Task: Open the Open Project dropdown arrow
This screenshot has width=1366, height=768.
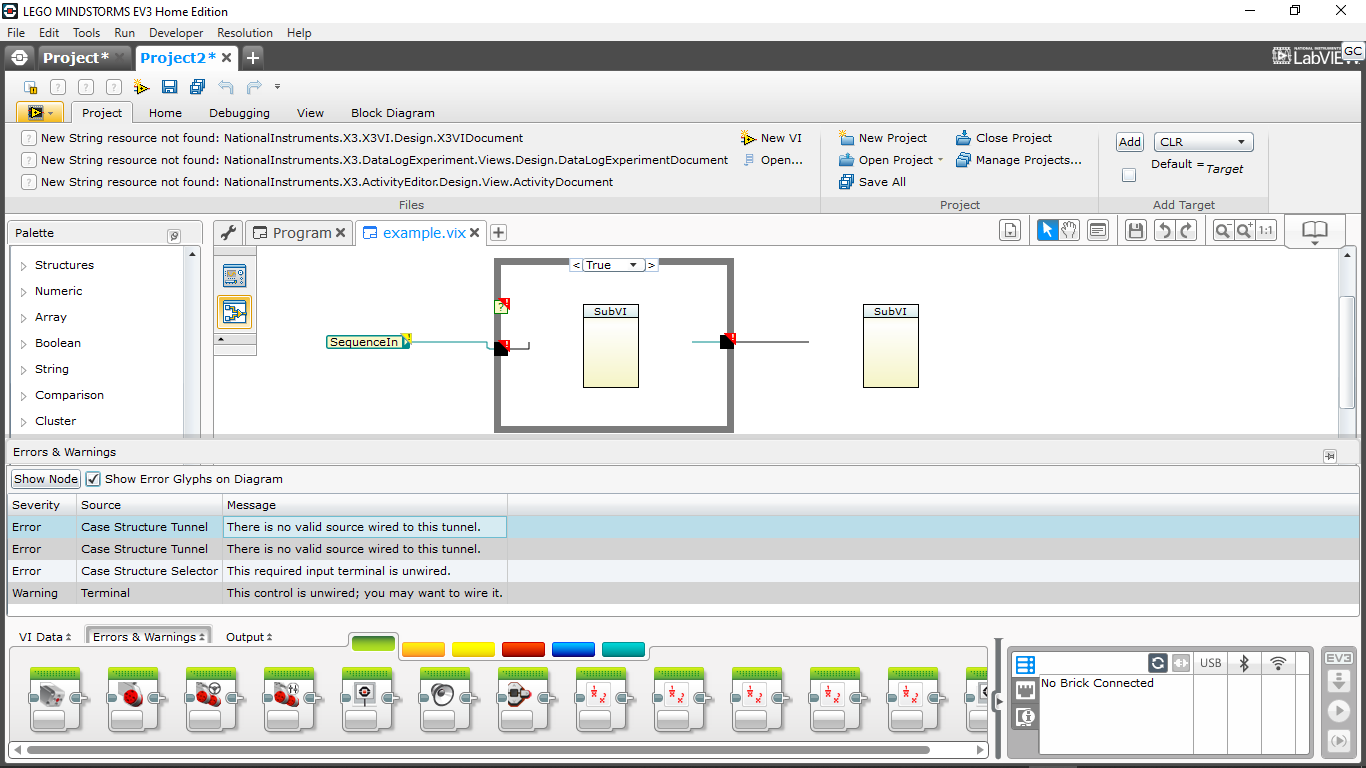Action: tap(940, 161)
